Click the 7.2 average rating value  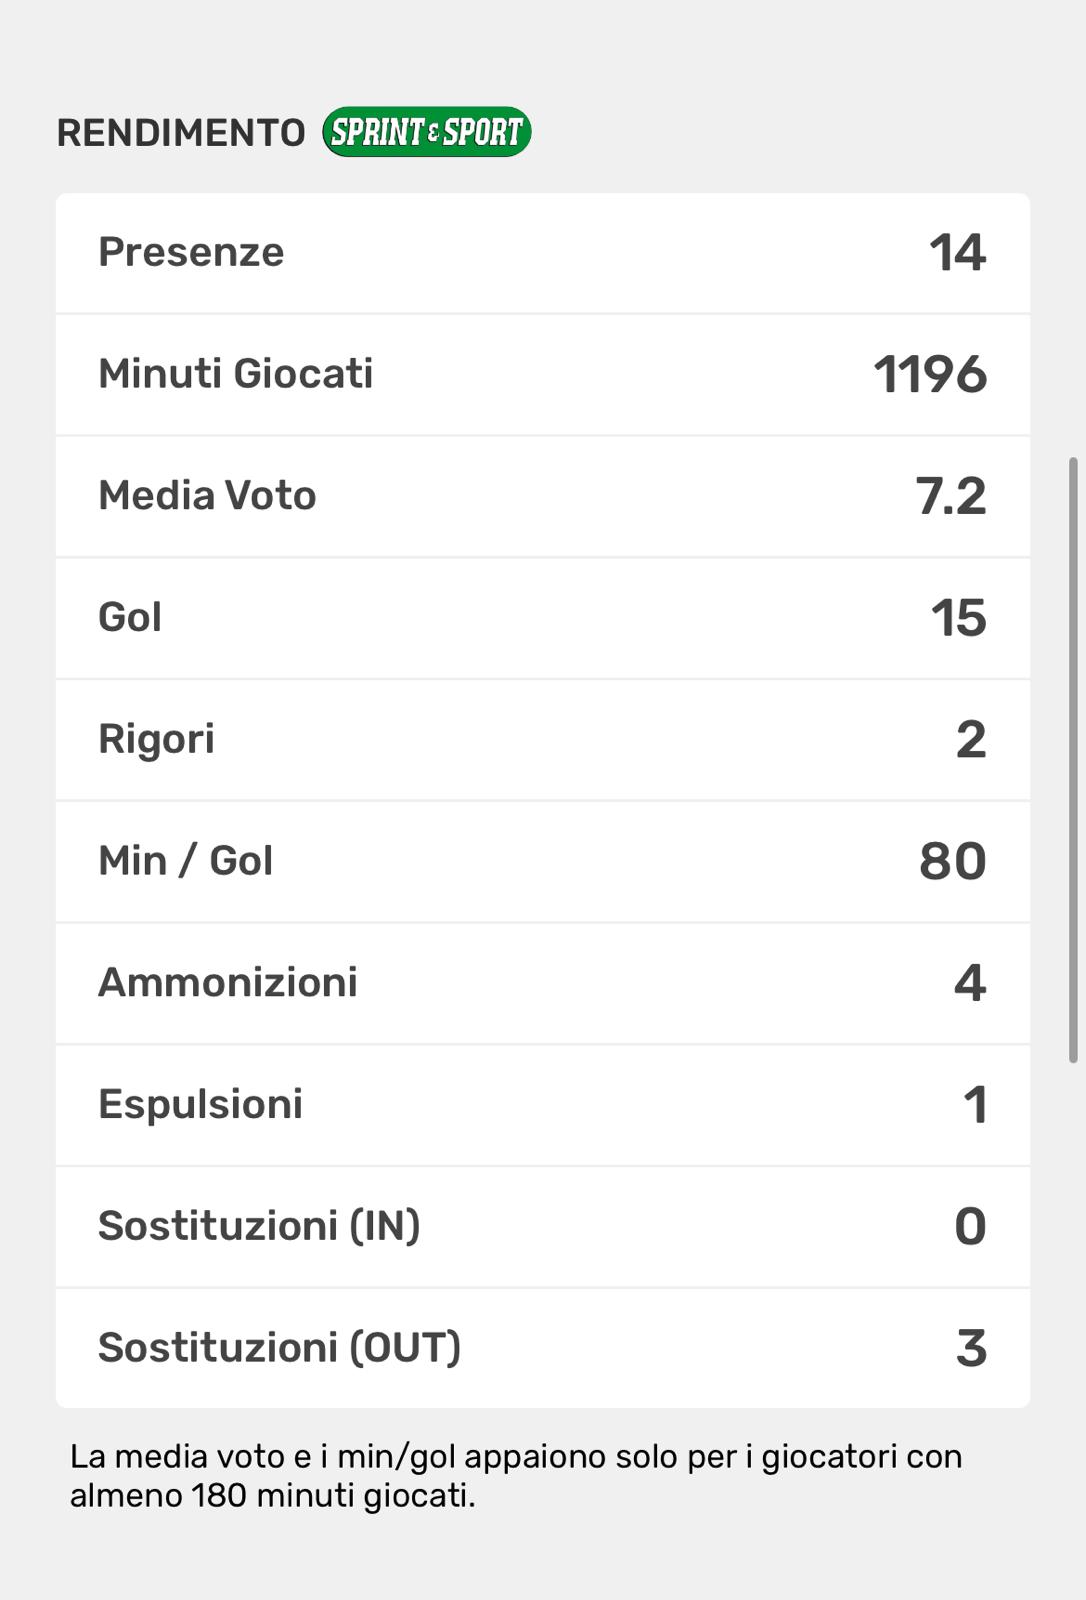950,496
